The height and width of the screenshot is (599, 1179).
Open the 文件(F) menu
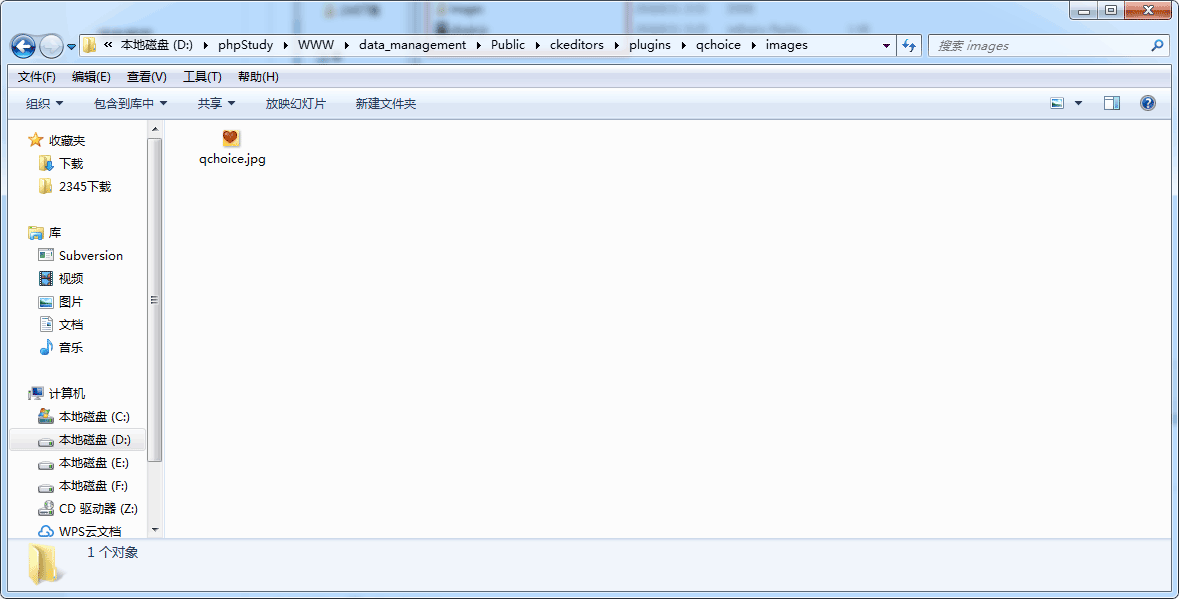(x=37, y=77)
